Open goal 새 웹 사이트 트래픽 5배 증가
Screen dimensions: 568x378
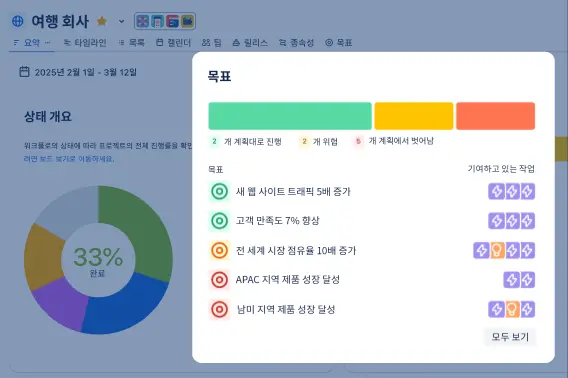(293, 191)
